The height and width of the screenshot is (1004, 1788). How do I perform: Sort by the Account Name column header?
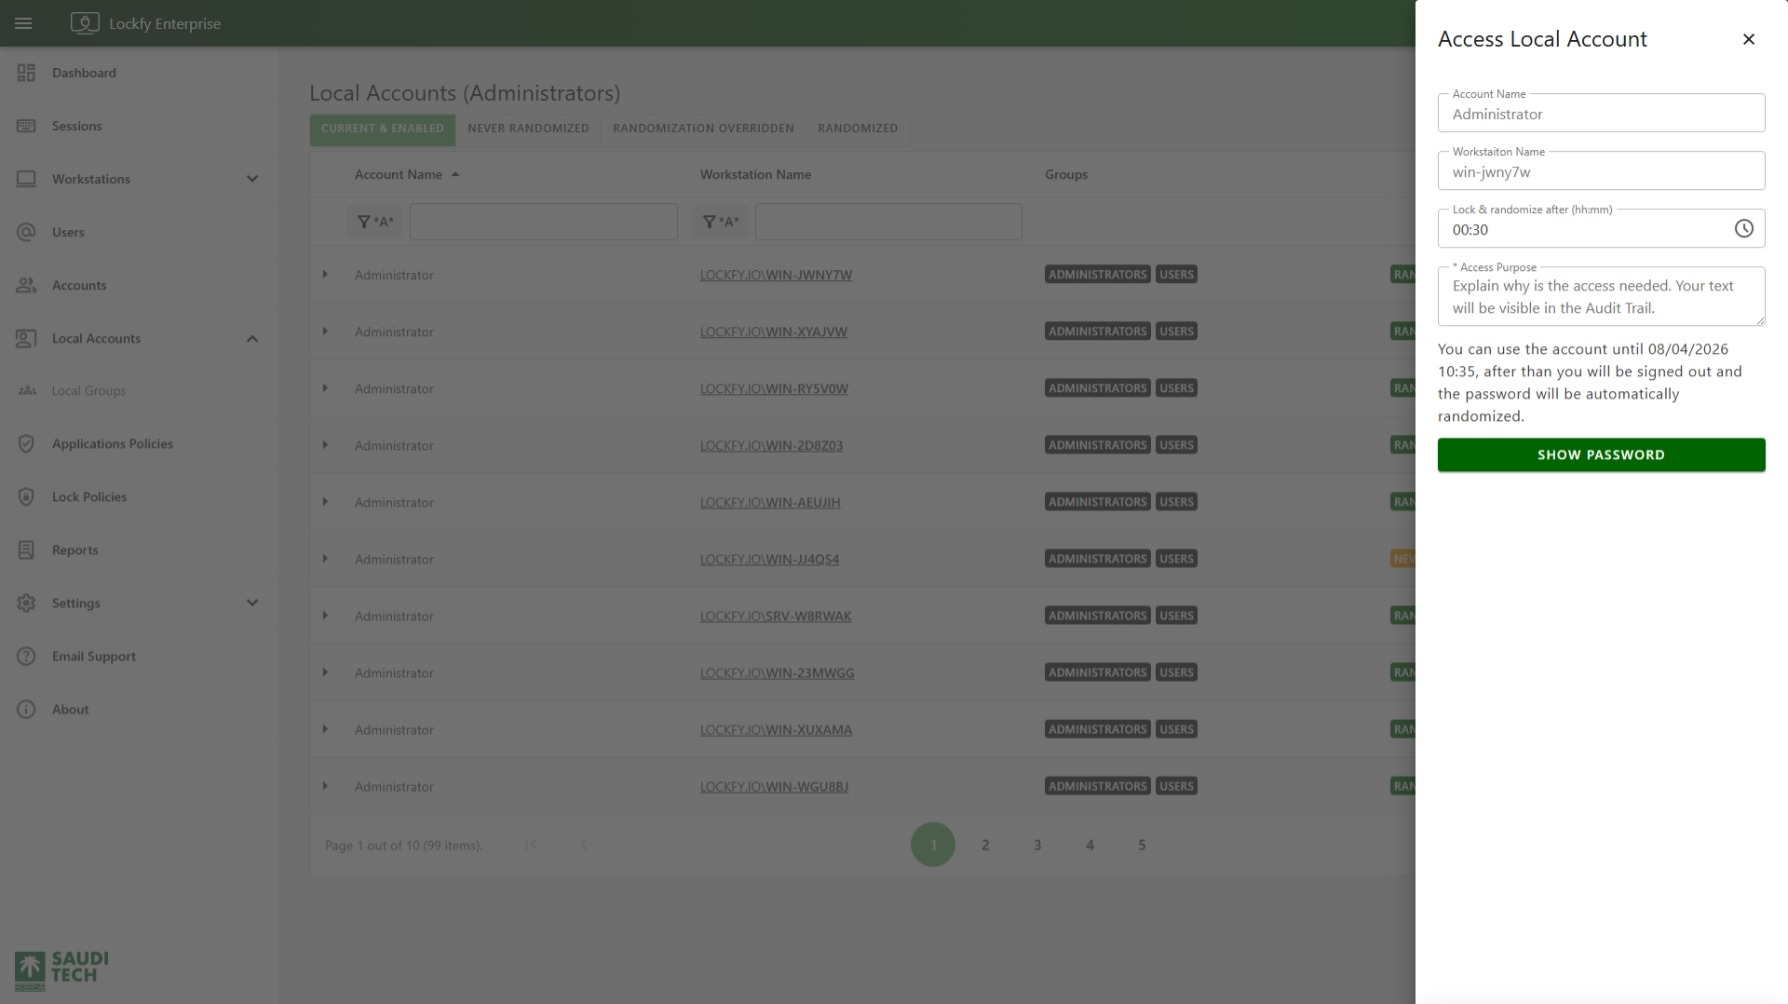398,175
